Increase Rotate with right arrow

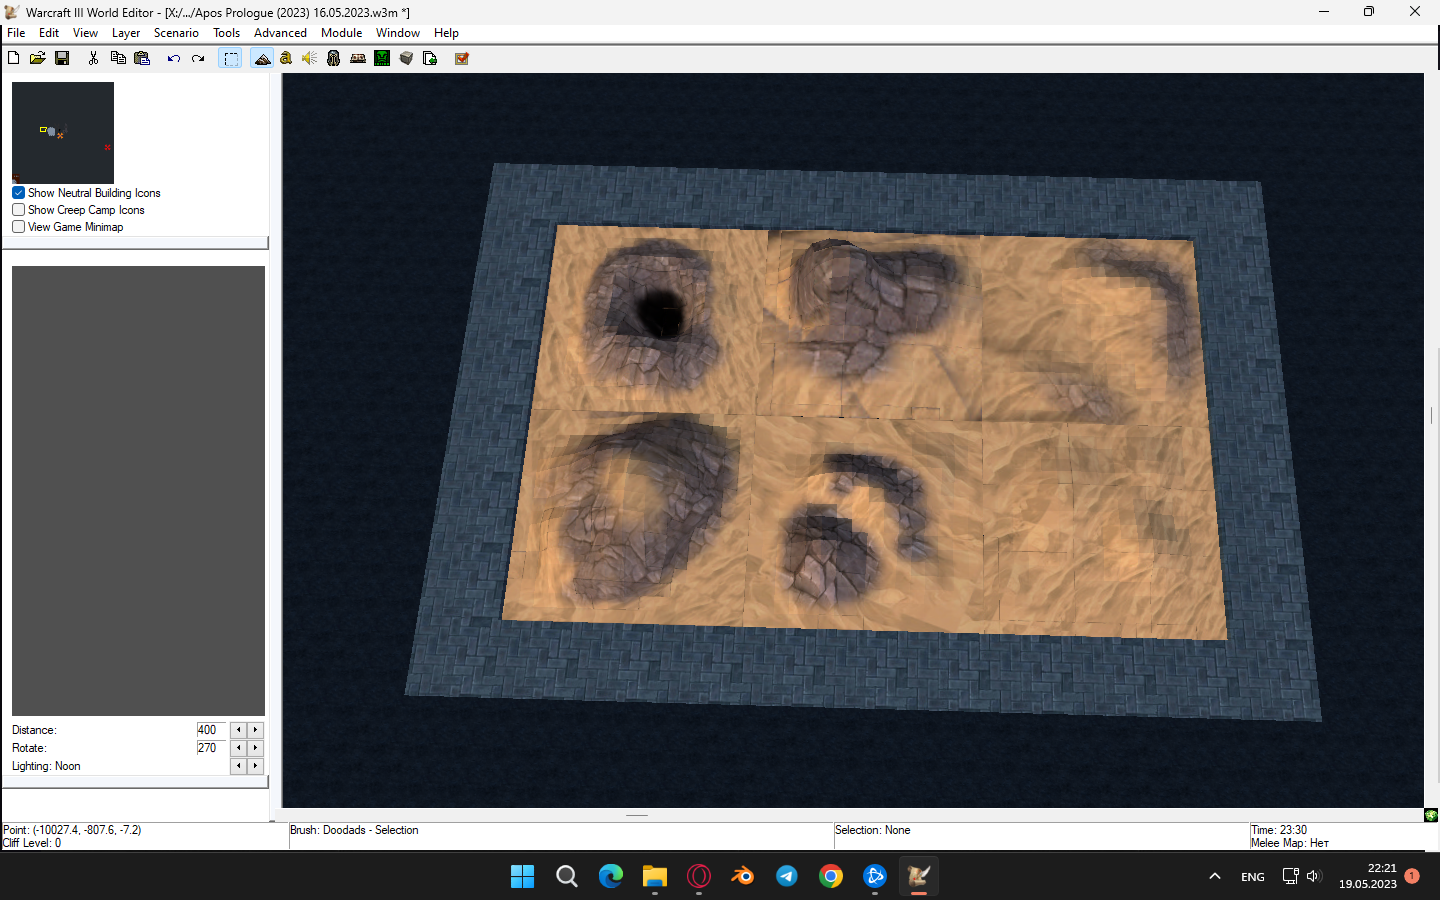256,748
